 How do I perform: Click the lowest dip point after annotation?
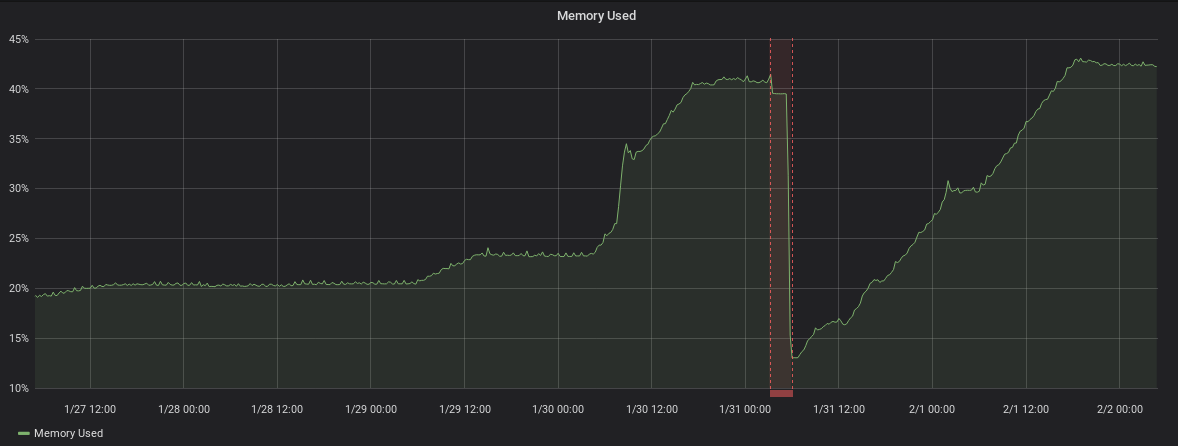coord(794,357)
